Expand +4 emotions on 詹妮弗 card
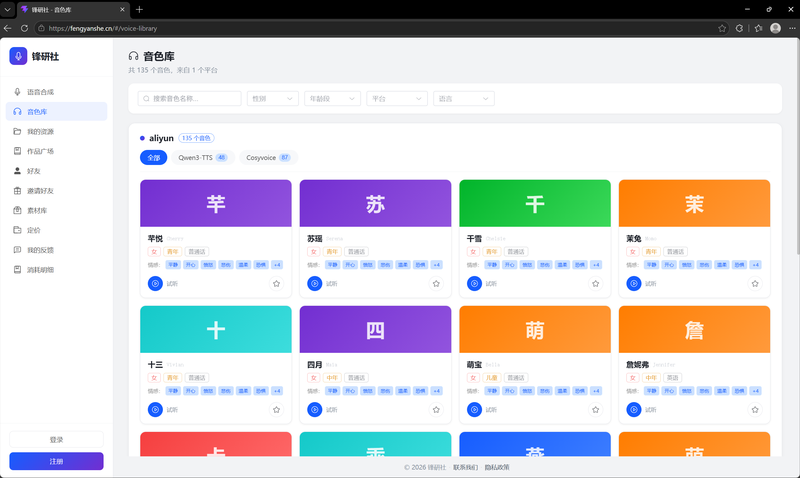The image size is (800, 478). click(x=756, y=391)
